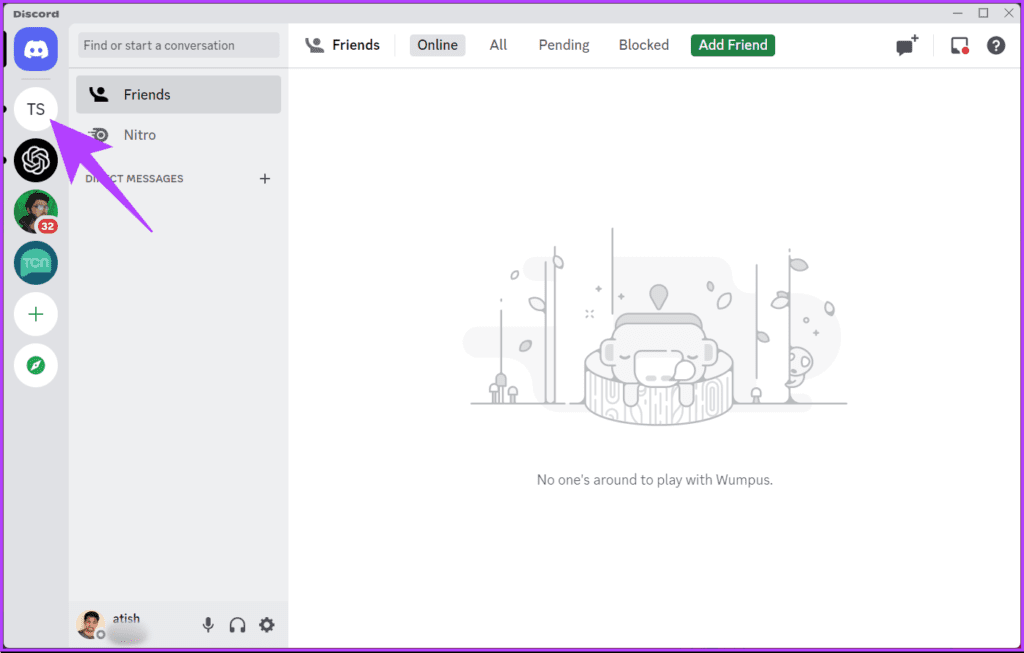Open the help question mark icon

click(996, 46)
